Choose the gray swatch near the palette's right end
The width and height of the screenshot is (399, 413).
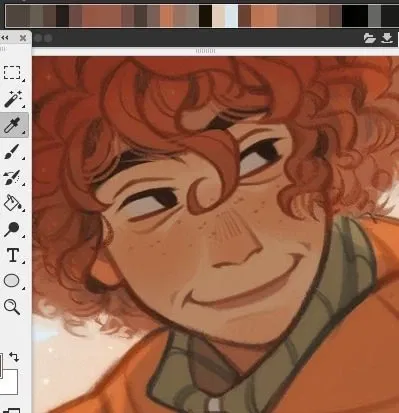pyautogui.click(x=375, y=16)
